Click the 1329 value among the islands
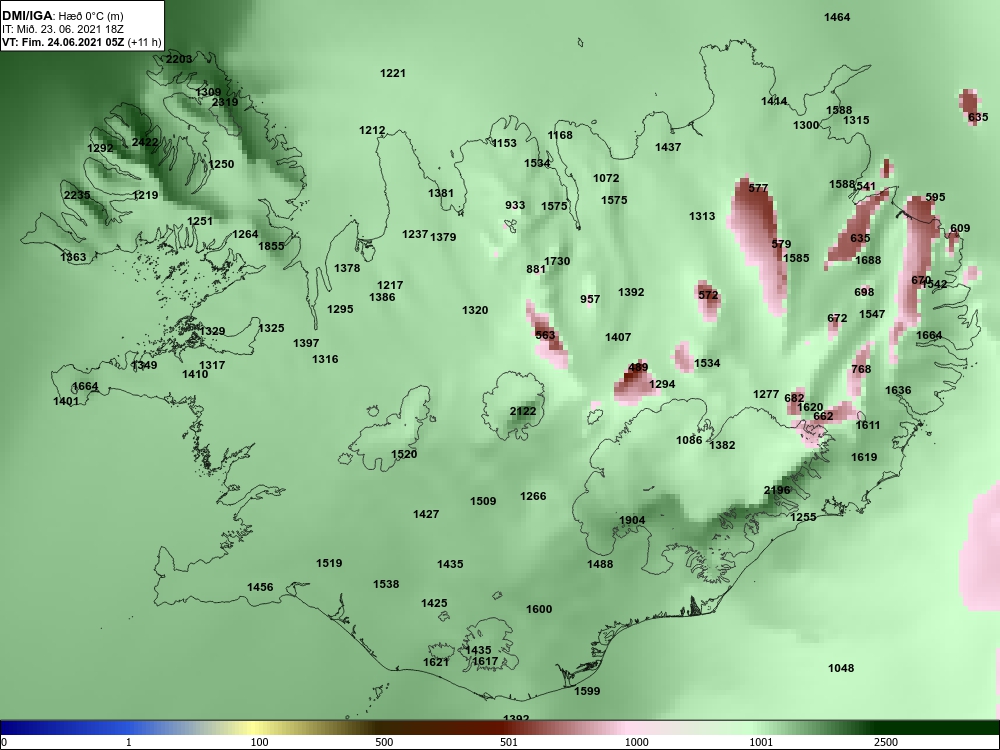 coord(212,332)
